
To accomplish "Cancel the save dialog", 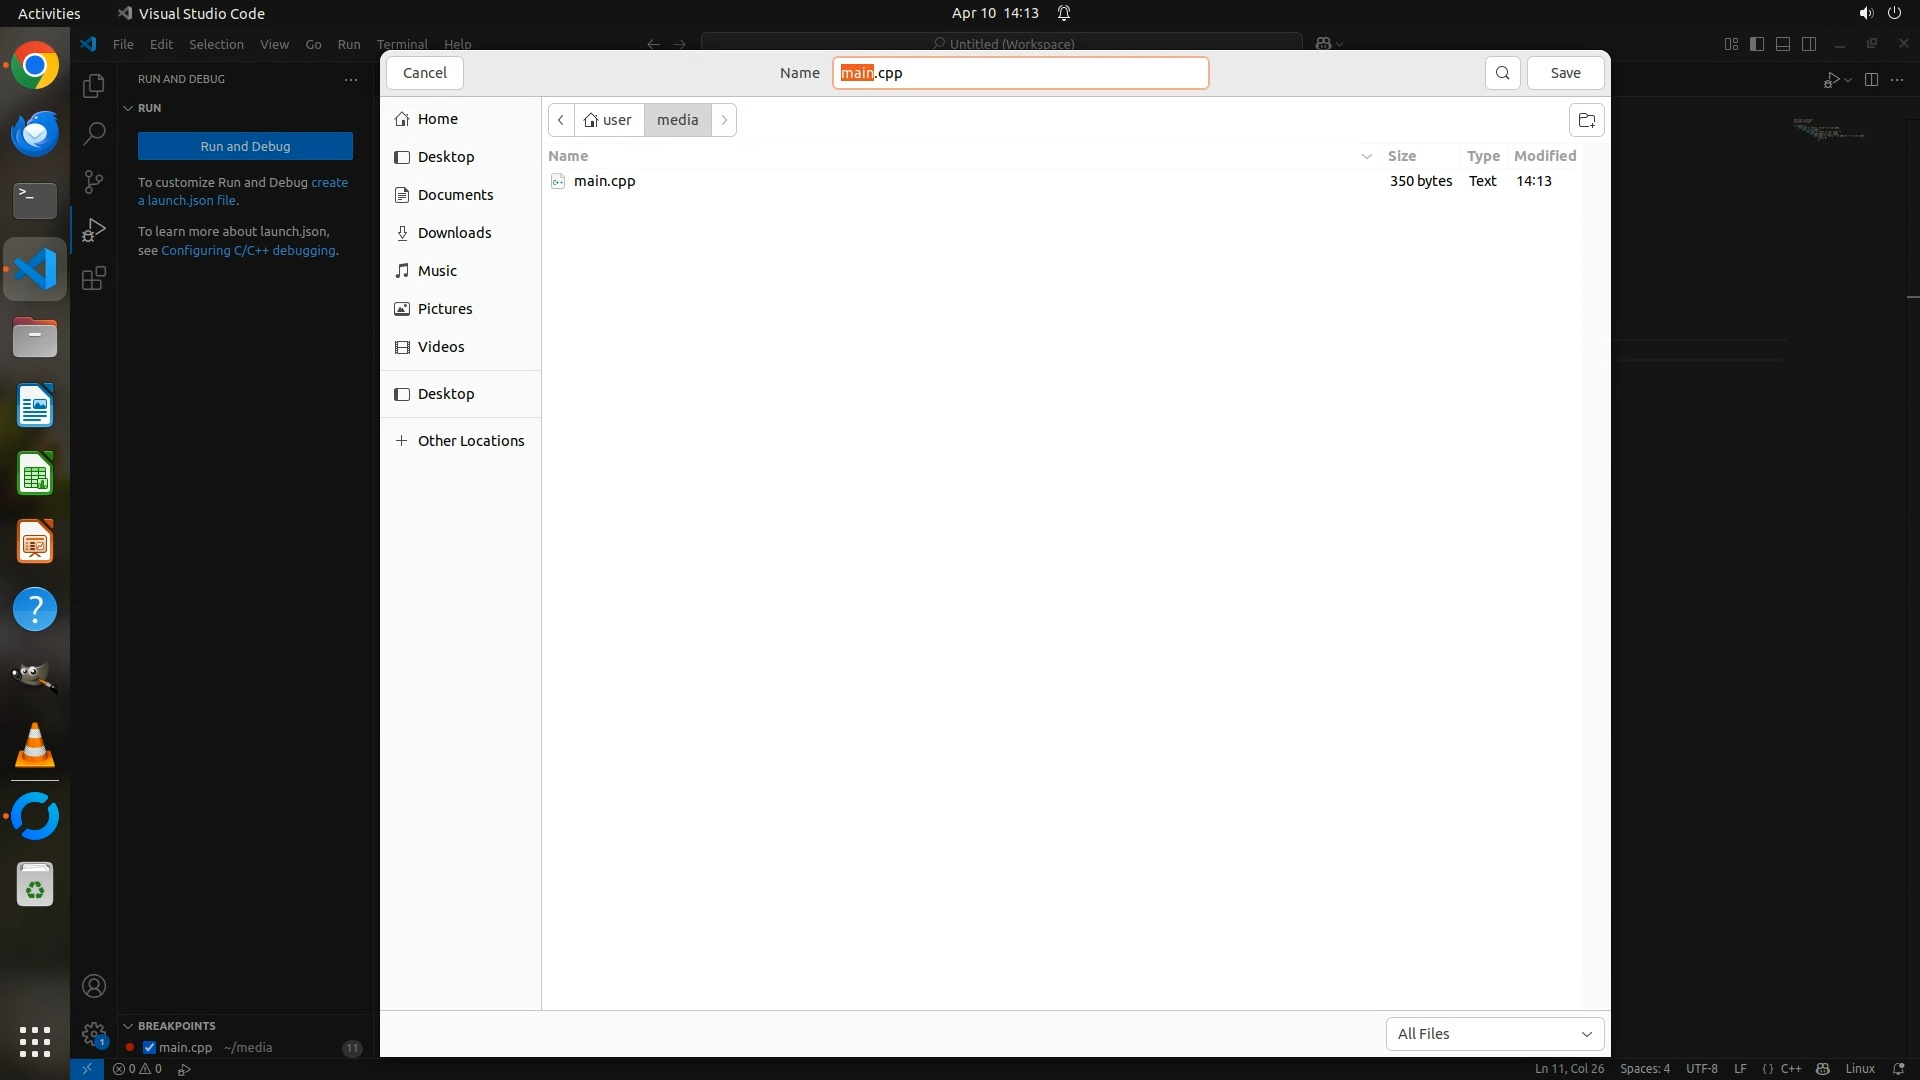I will [424, 73].
